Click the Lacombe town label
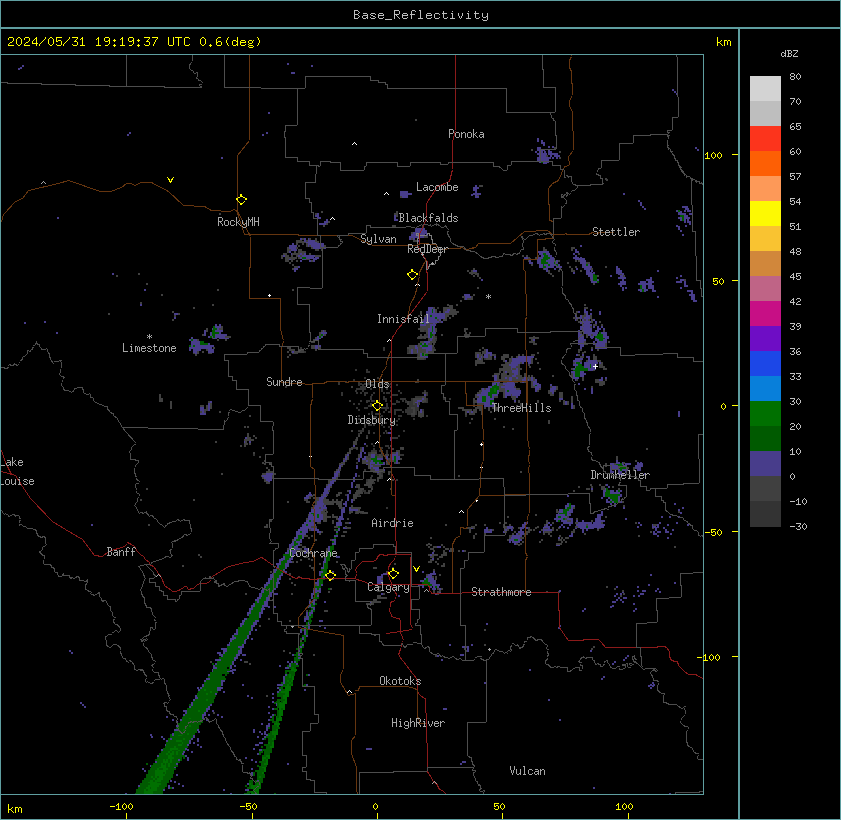Image resolution: width=841 pixels, height=820 pixels. (x=437, y=187)
